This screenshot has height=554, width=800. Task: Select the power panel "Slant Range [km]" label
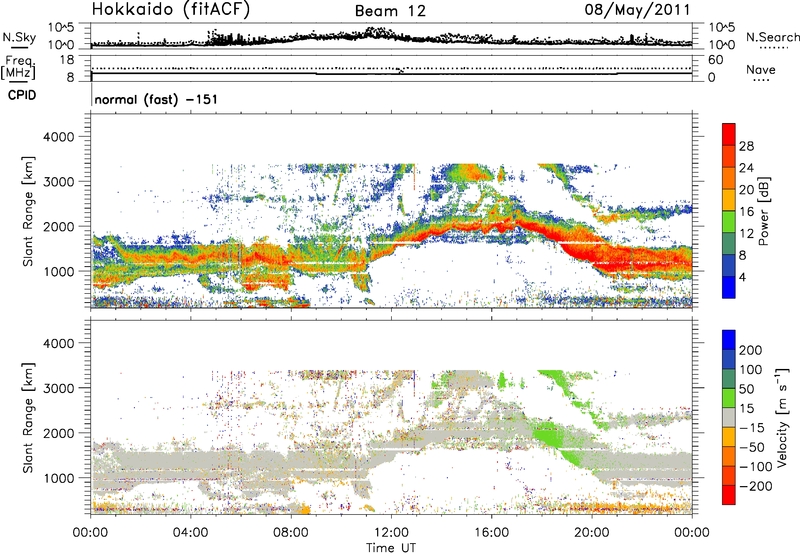(29, 211)
